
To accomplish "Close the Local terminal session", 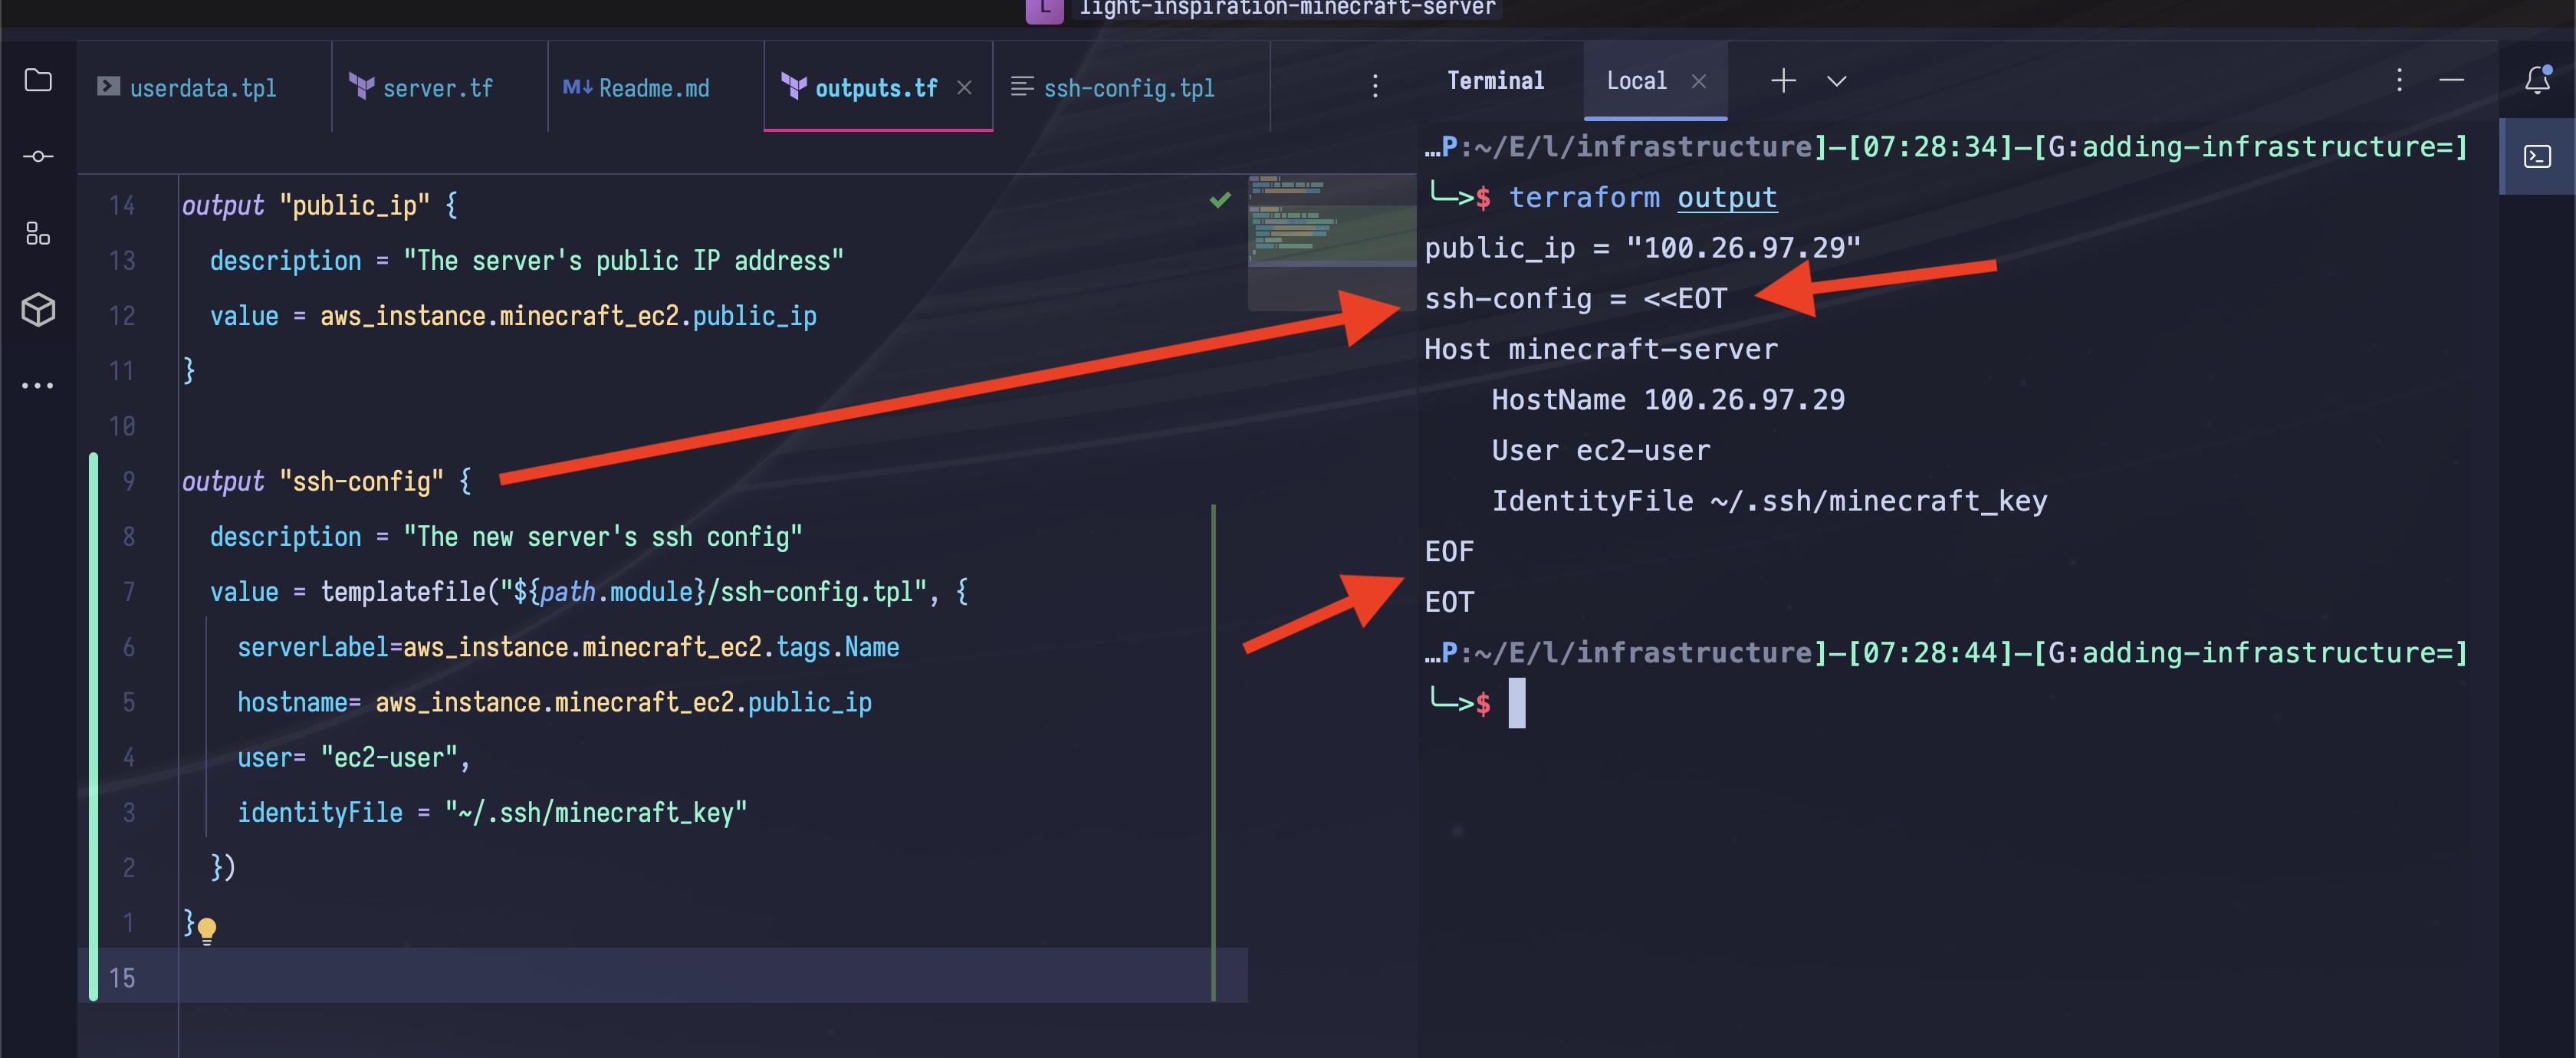I will pyautogui.click(x=1699, y=81).
